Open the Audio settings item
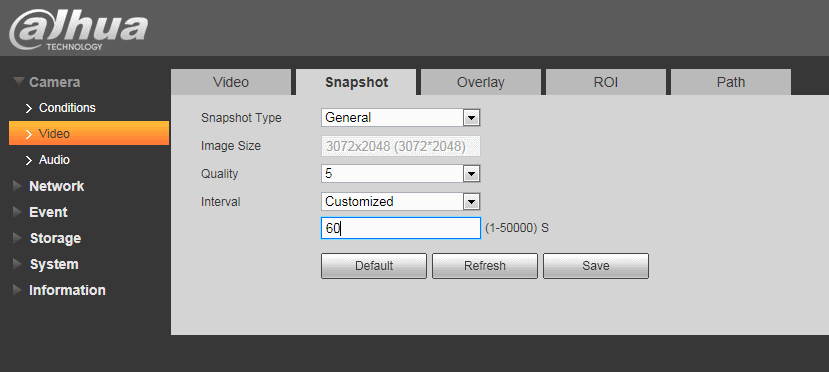Screen dimensions: 829x372 54,160
